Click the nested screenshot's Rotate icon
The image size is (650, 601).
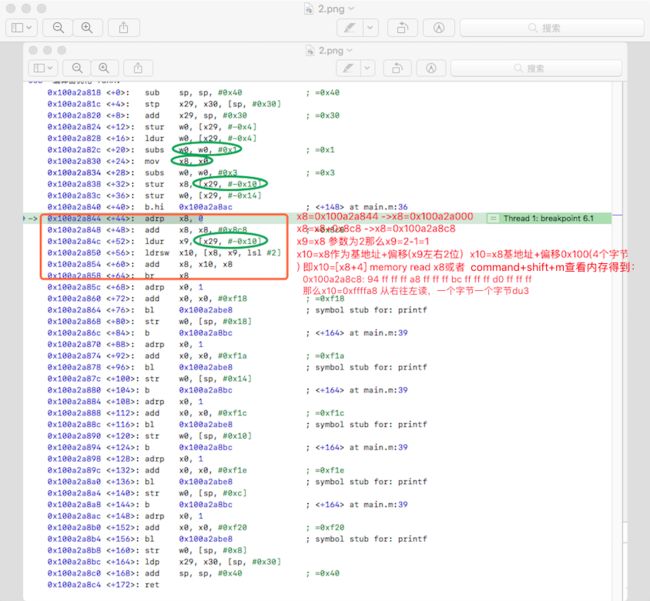pyautogui.click(x=398, y=68)
